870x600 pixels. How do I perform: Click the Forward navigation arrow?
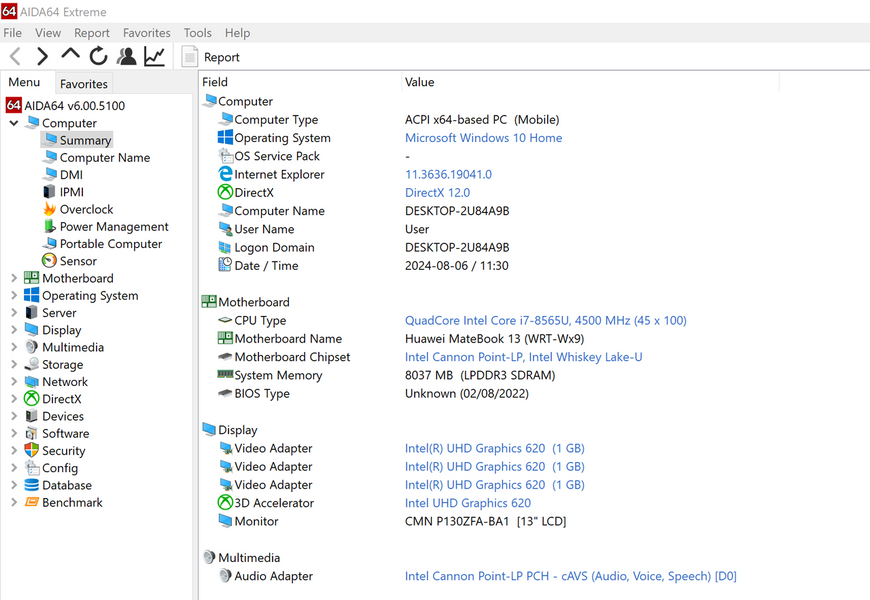[x=42, y=56]
